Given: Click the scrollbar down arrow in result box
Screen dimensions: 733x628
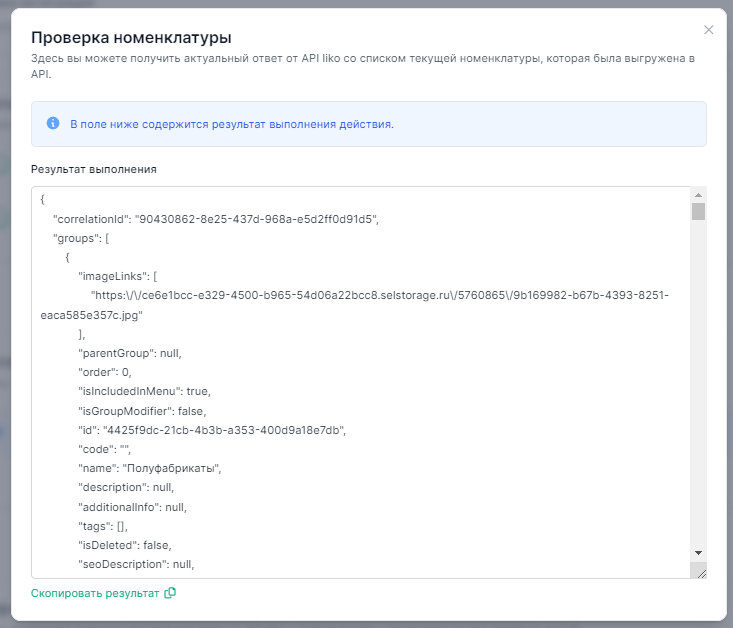Looking at the screenshot, I should pos(699,553).
